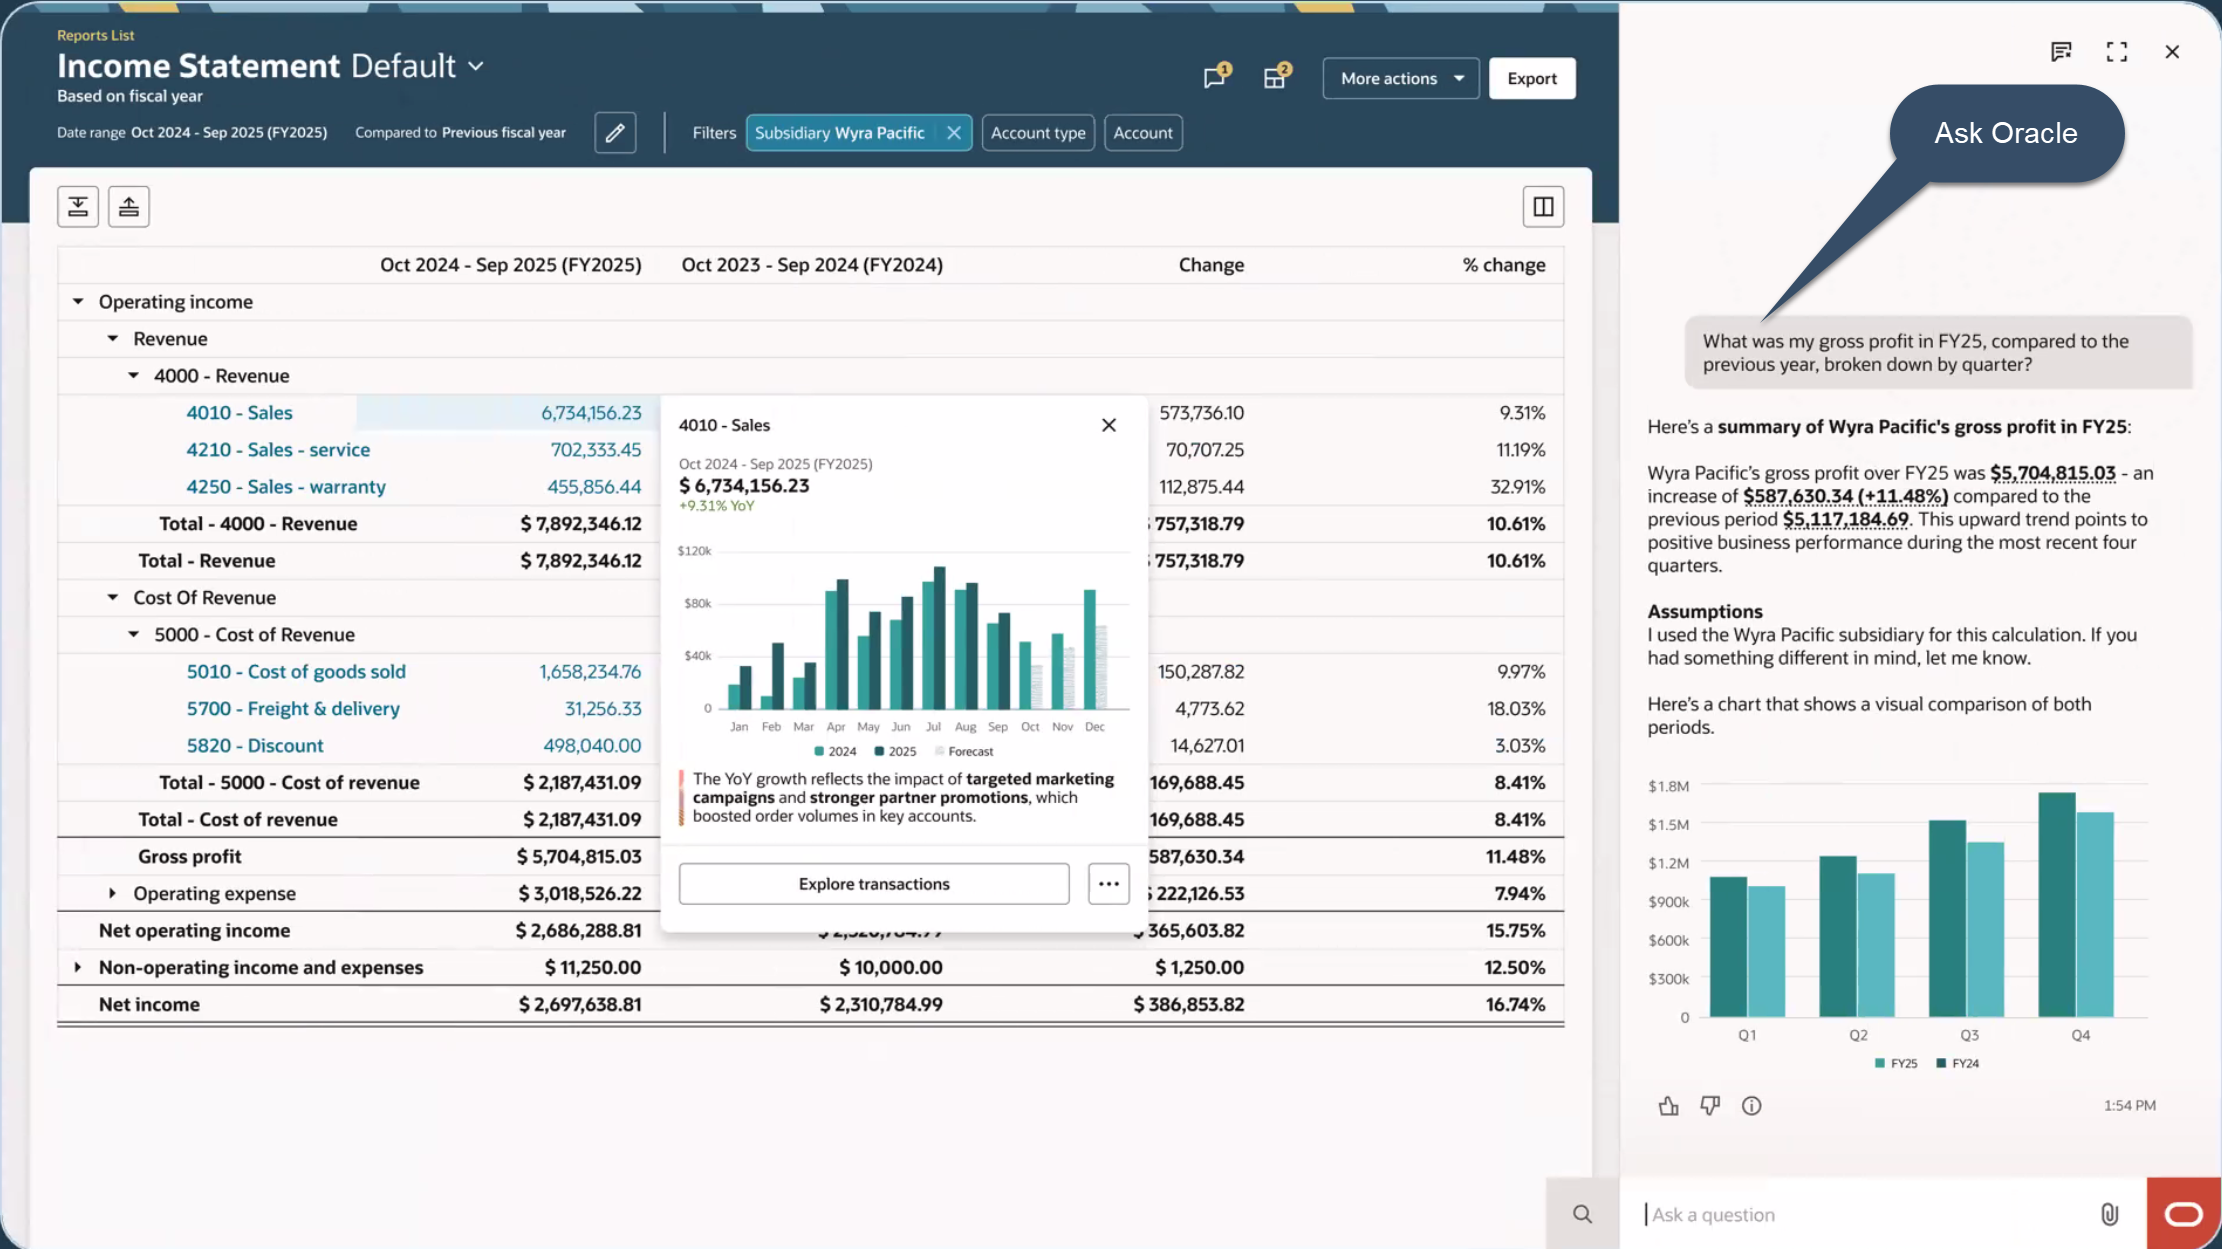2222x1249 pixels.
Task: Edit date range with pencil icon
Action: coord(615,133)
